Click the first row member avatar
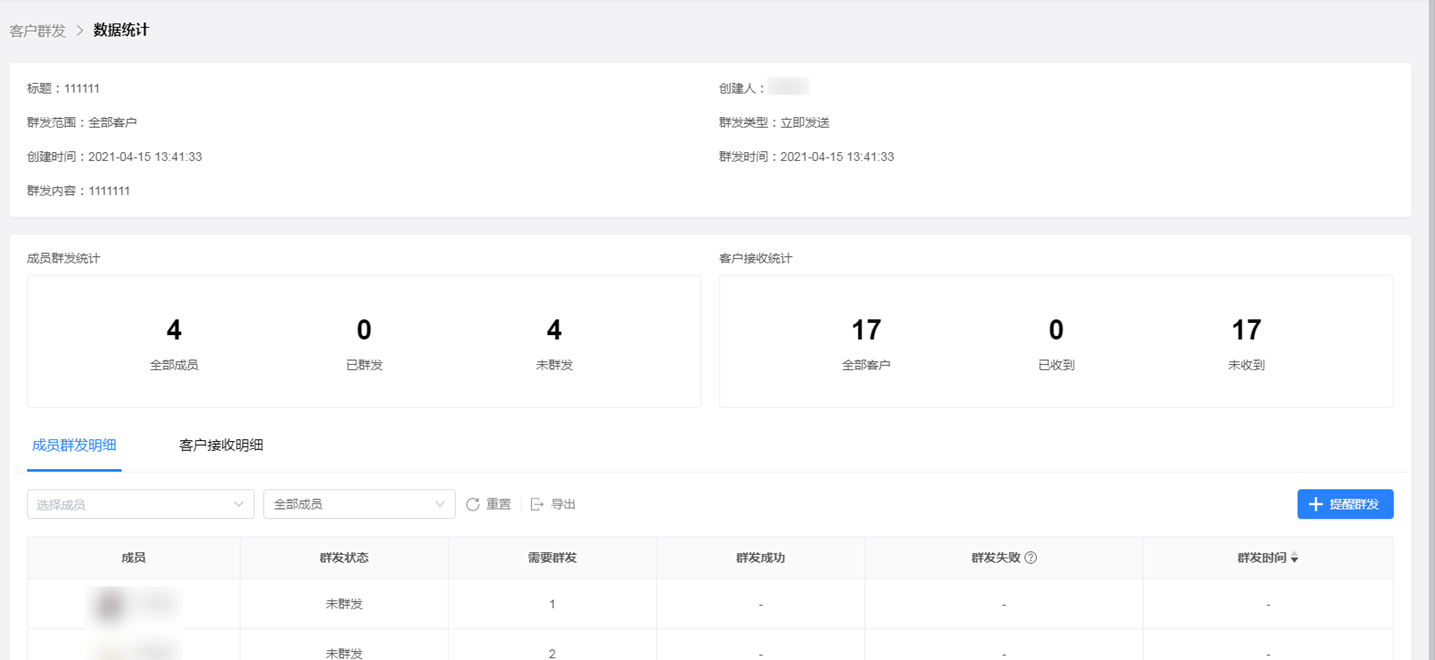Image resolution: width=1435 pixels, height=660 pixels. (x=109, y=604)
